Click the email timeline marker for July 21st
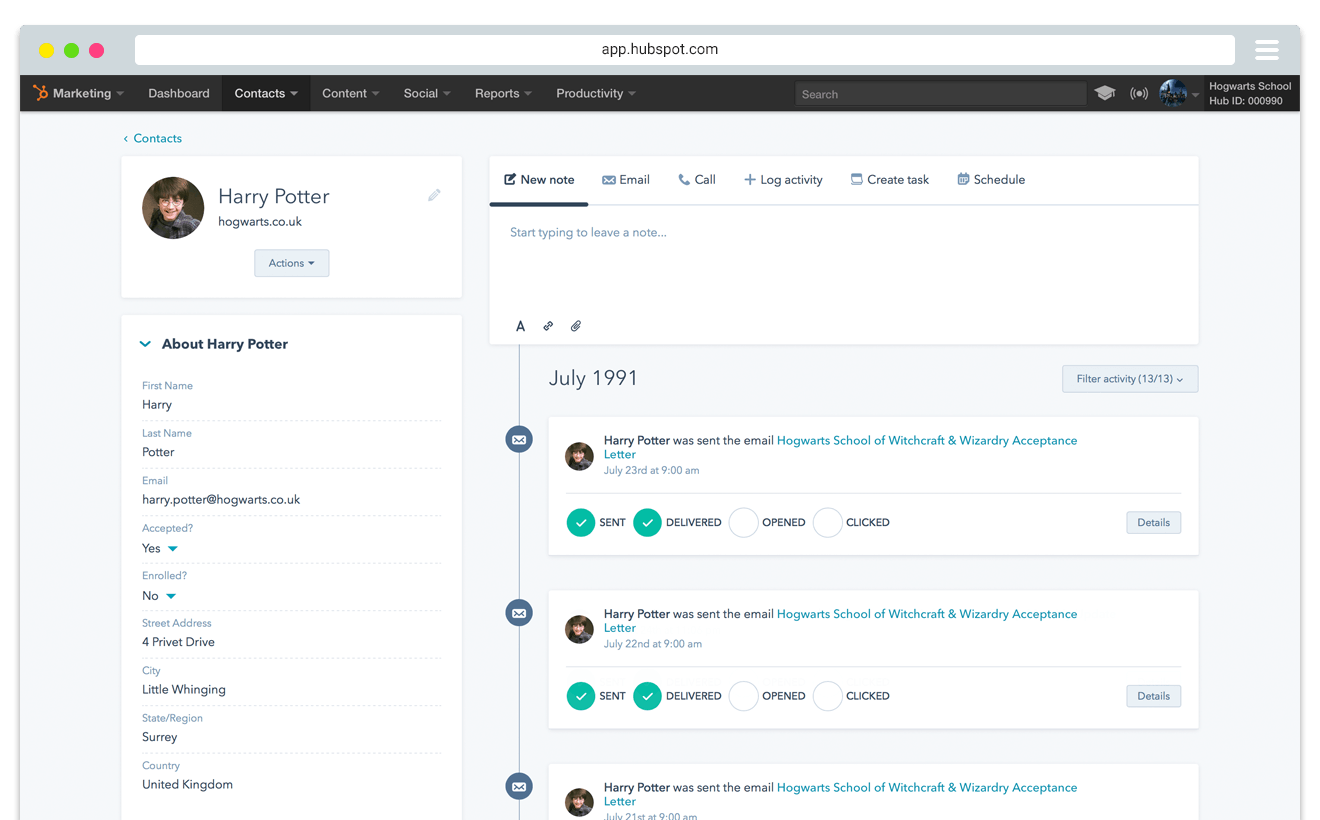This screenshot has height=820, width=1320. click(x=519, y=787)
